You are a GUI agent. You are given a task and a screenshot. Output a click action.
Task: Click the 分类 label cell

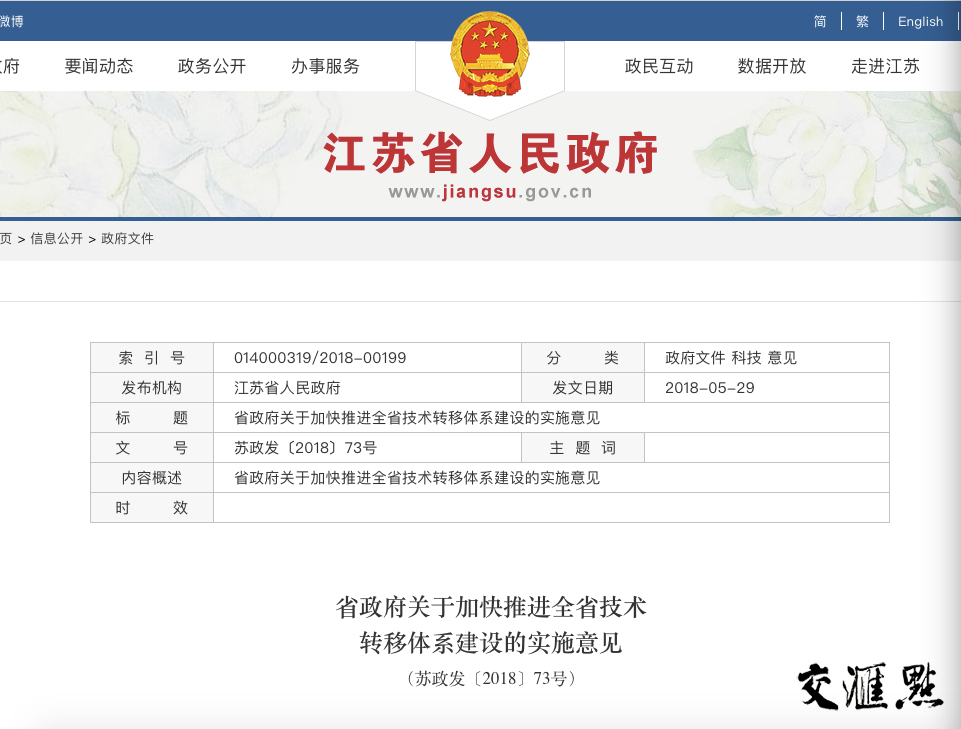(x=583, y=358)
